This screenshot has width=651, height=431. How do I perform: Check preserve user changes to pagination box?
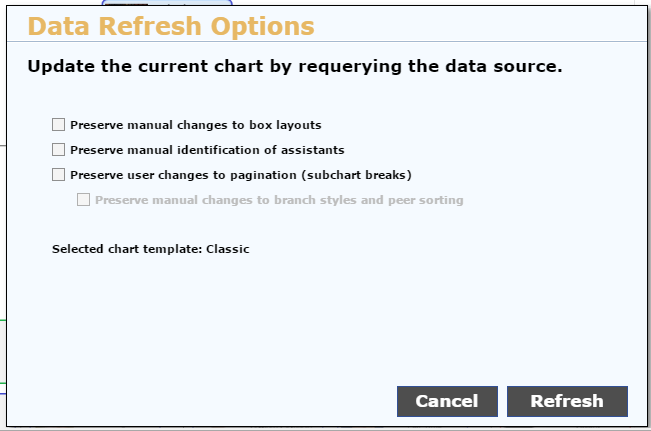pos(58,175)
